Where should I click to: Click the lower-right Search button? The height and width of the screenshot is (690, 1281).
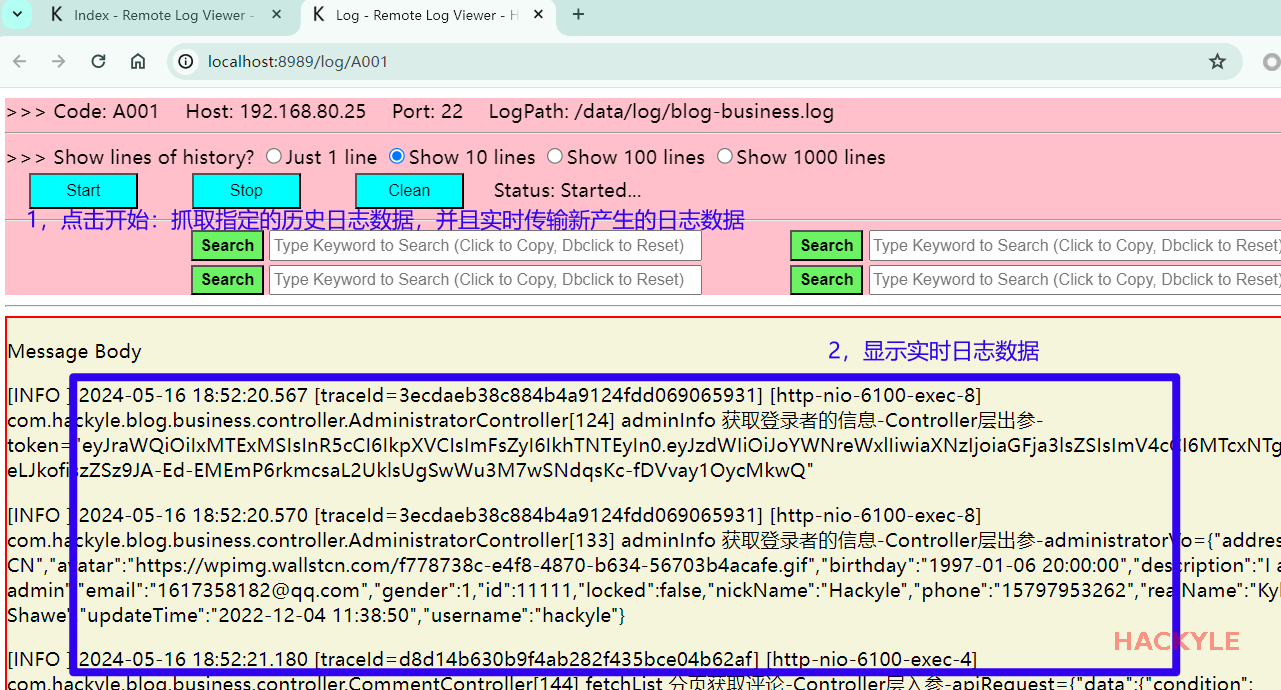(826, 280)
